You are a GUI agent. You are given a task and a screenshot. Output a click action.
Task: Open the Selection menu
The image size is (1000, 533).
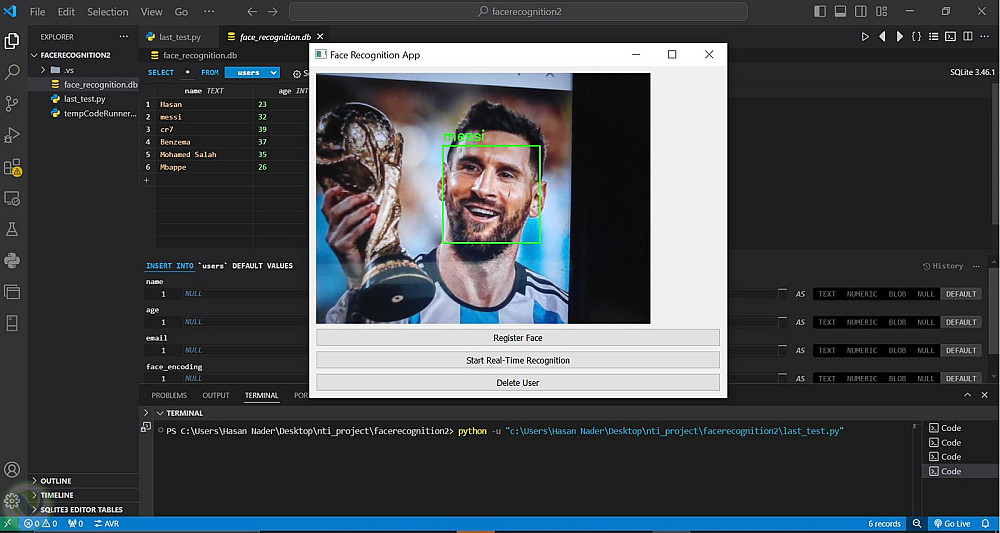coord(108,11)
